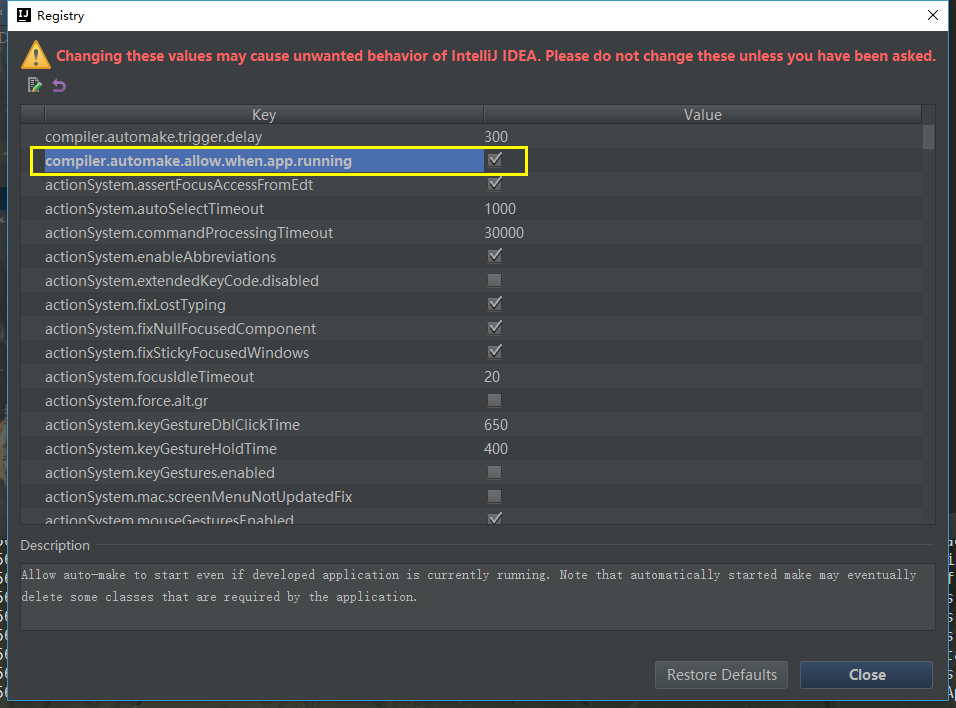Image resolution: width=956 pixels, height=708 pixels.
Task: Turn on actionSystem.keyGestures.enabled checkbox
Action: pos(494,472)
